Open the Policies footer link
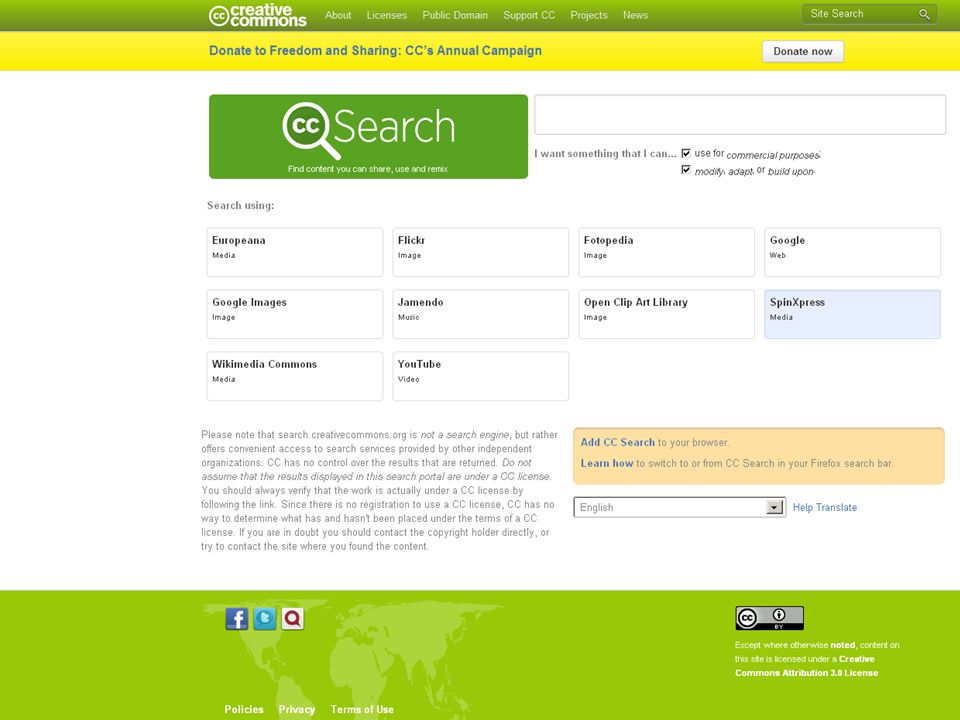 [244, 710]
